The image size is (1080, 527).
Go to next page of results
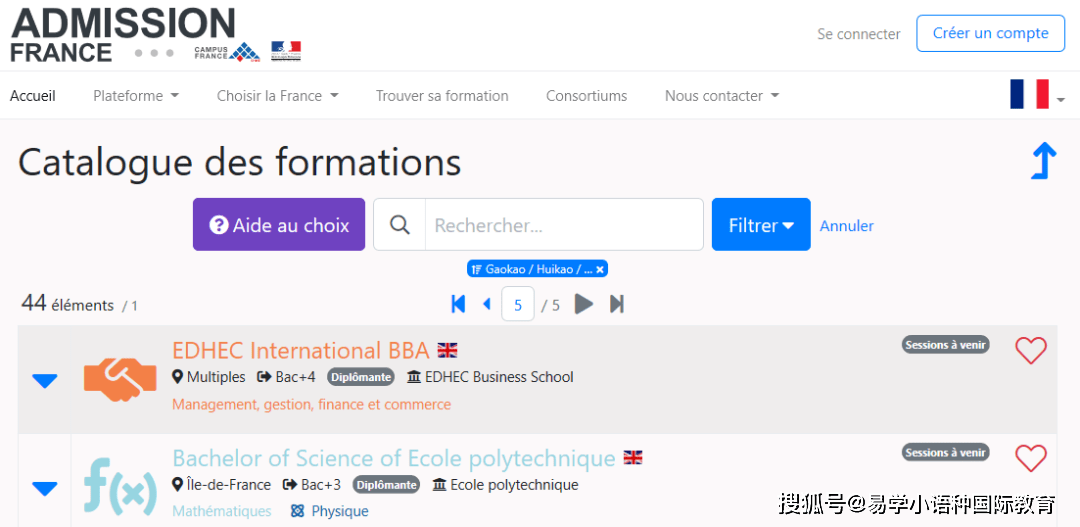[x=584, y=304]
